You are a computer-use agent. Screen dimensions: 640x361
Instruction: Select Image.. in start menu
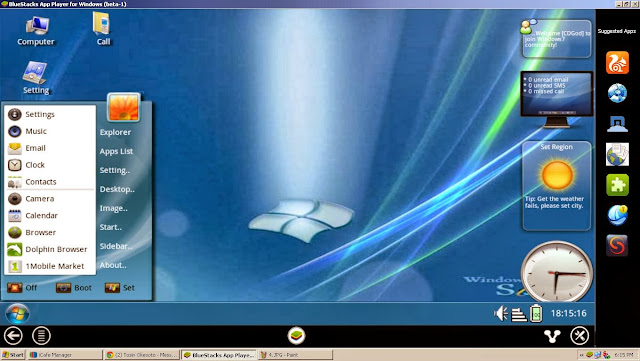(x=113, y=208)
